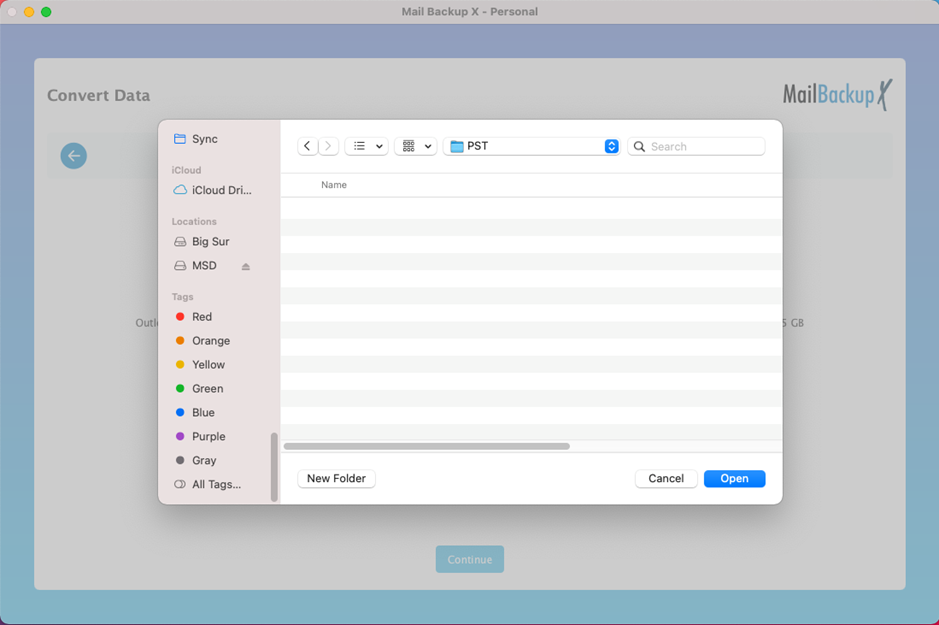Create a New Folder
This screenshot has width=939, height=625.
click(337, 478)
